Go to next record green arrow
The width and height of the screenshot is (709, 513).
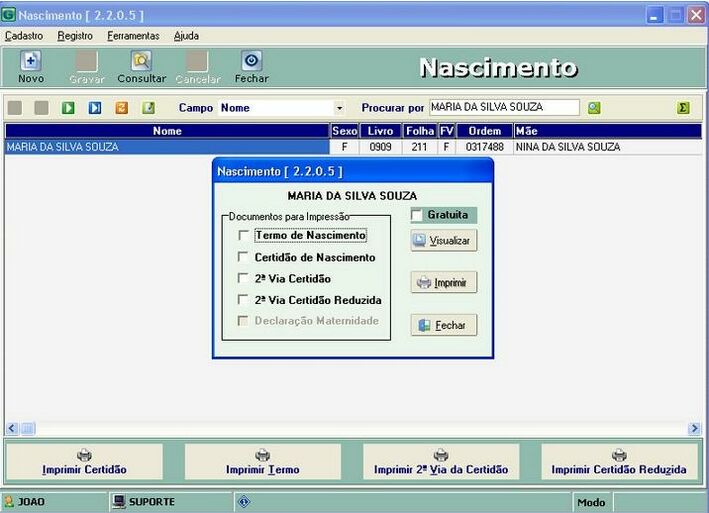coord(68,108)
